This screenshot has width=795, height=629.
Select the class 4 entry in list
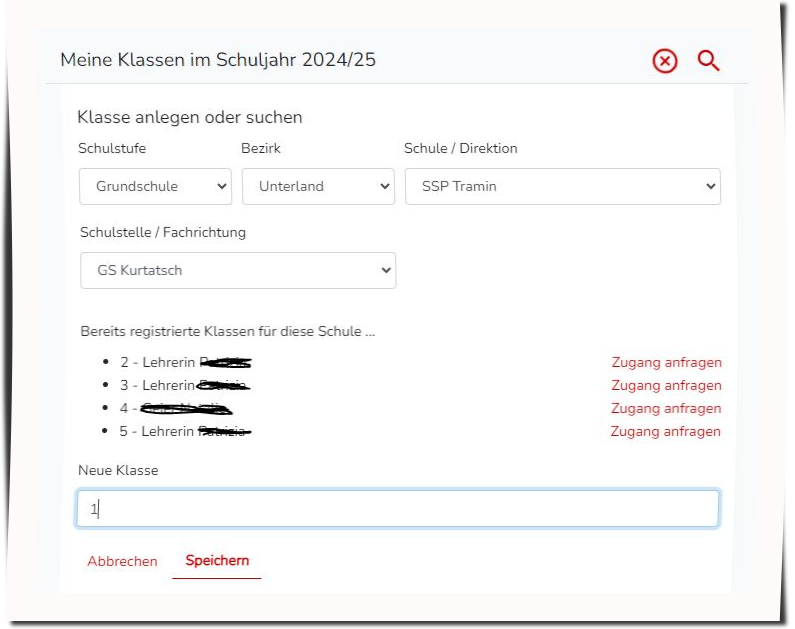[x=175, y=409]
